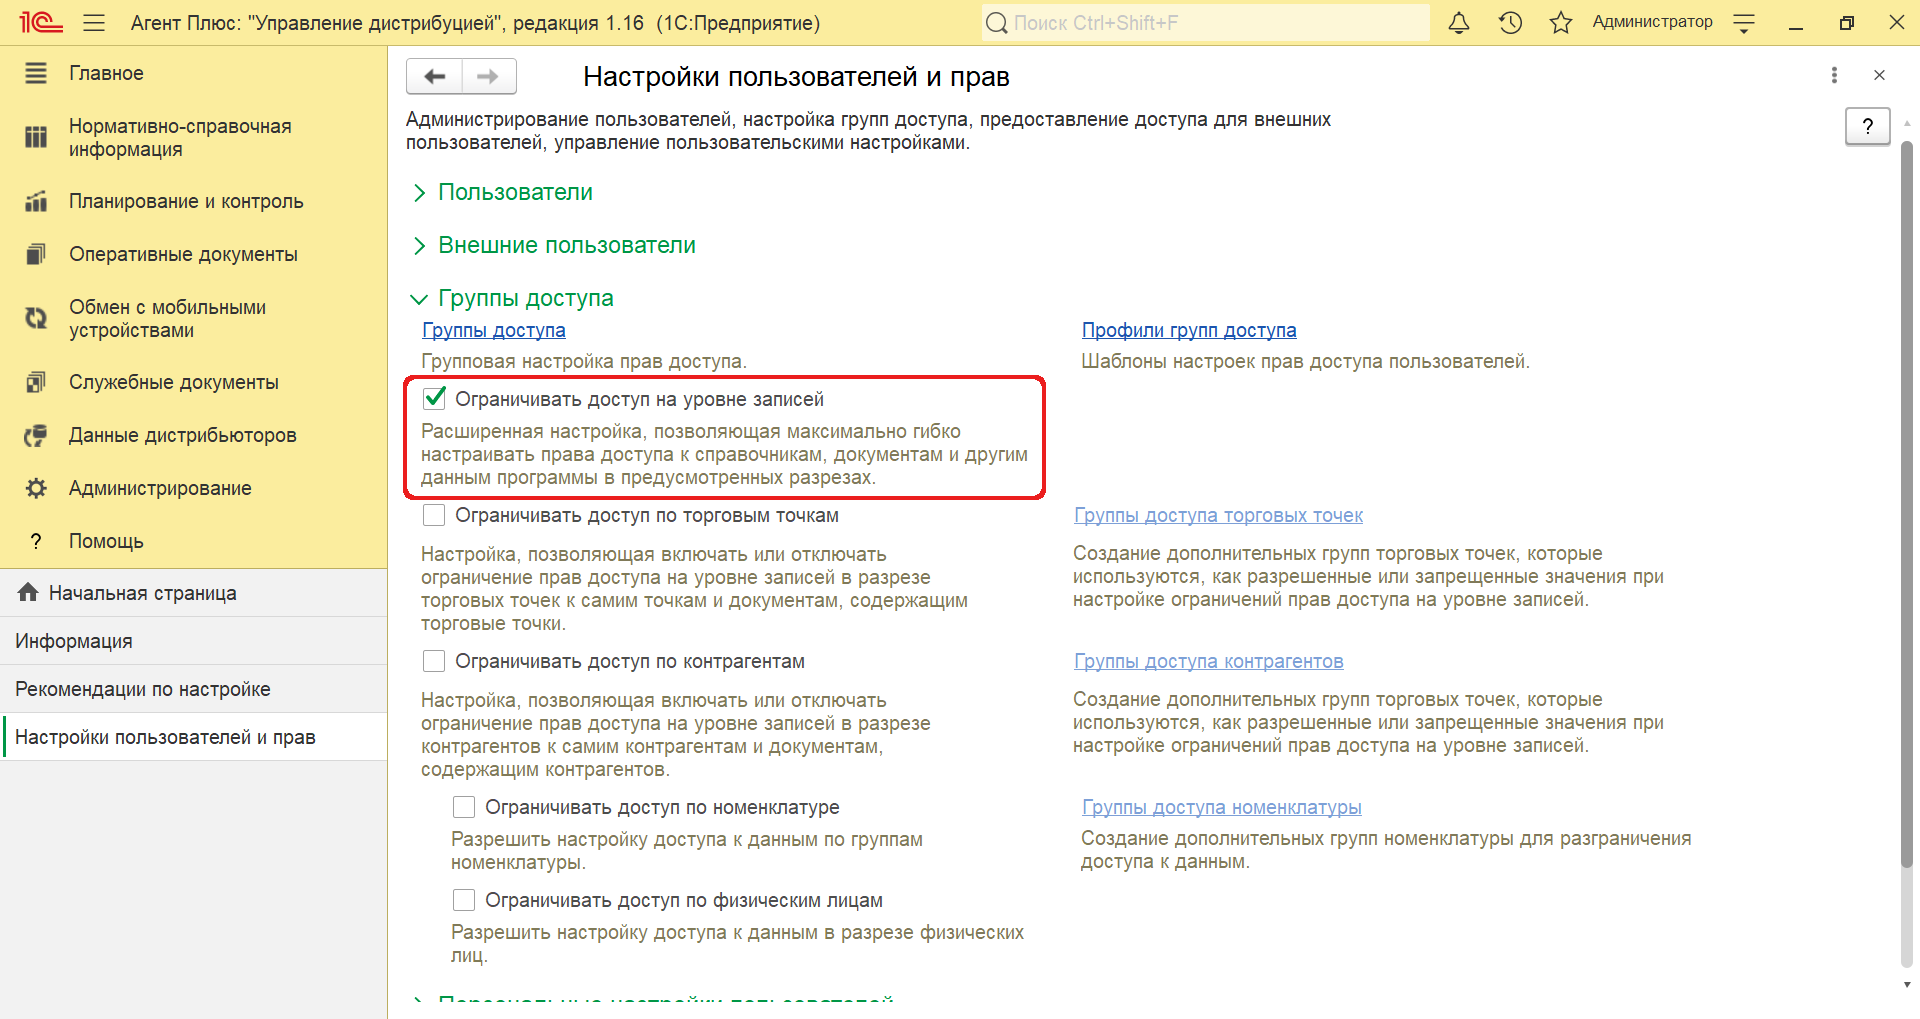Go forward with the right arrow button

click(488, 76)
